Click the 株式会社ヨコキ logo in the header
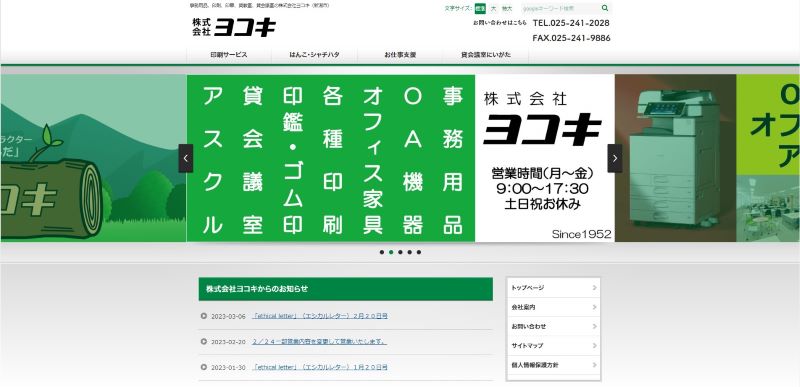 coord(234,27)
